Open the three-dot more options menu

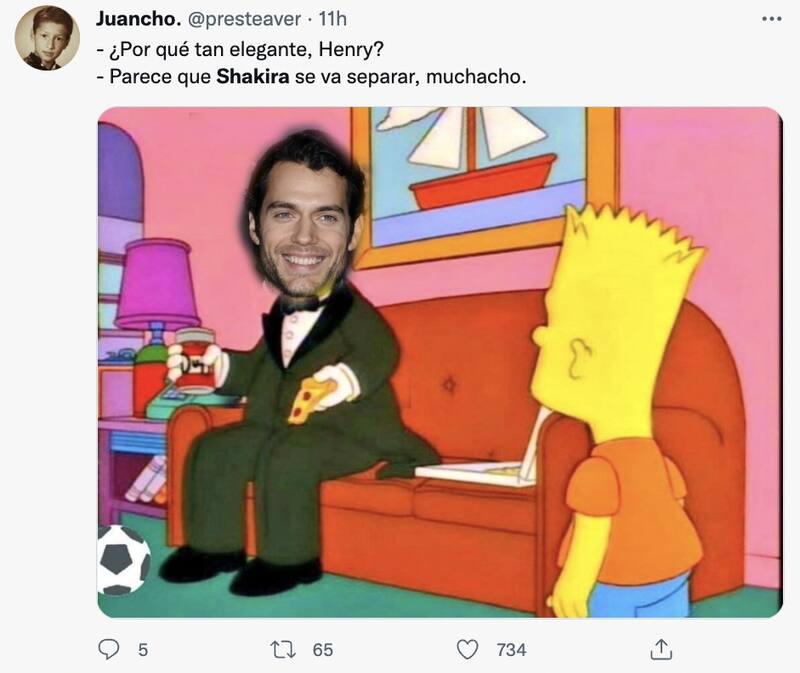[x=771, y=19]
